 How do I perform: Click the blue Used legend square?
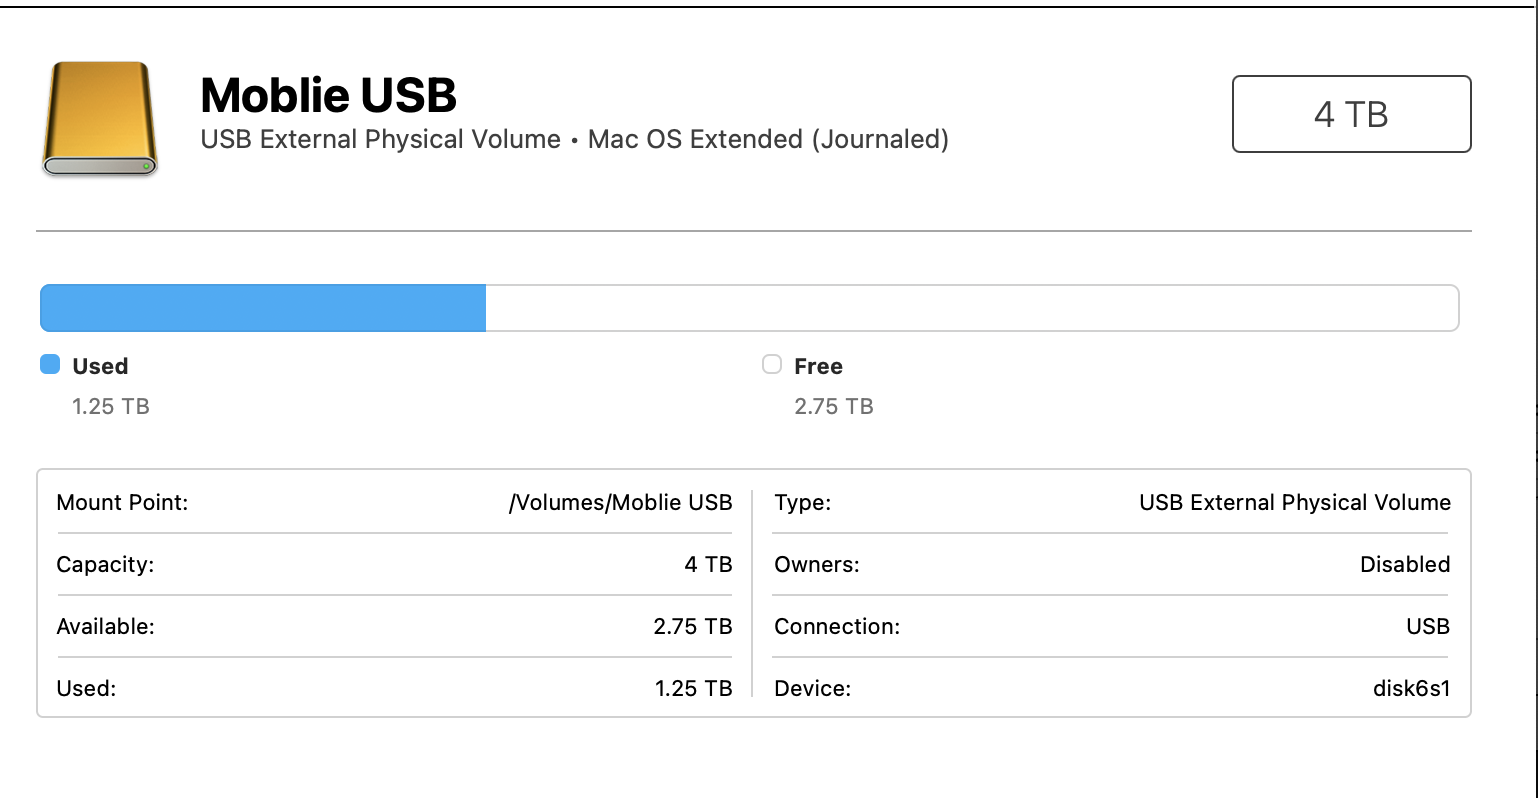(50, 365)
